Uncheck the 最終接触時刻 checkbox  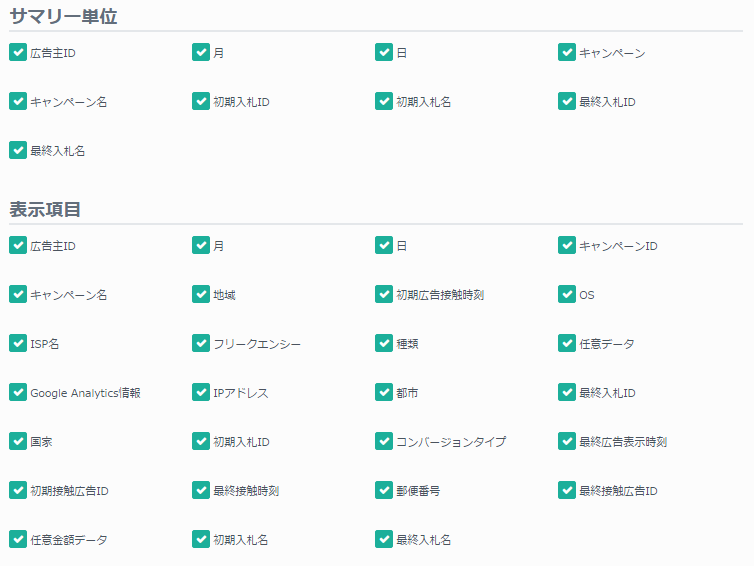(201, 491)
